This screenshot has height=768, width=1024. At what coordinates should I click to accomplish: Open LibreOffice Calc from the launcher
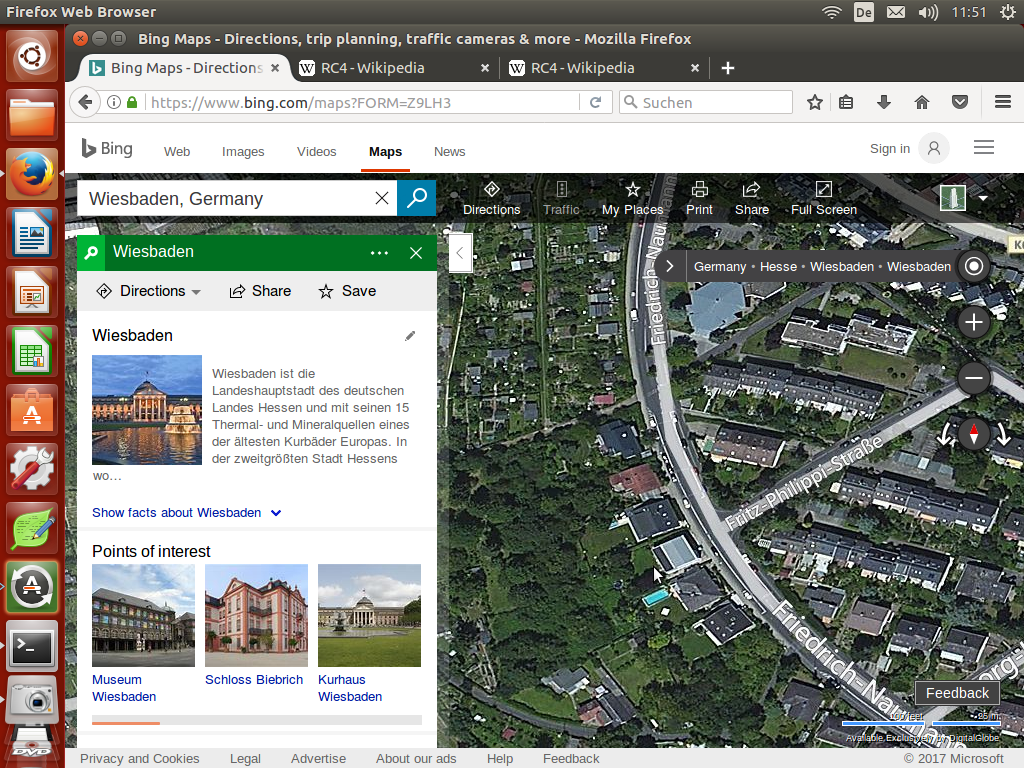pos(32,351)
